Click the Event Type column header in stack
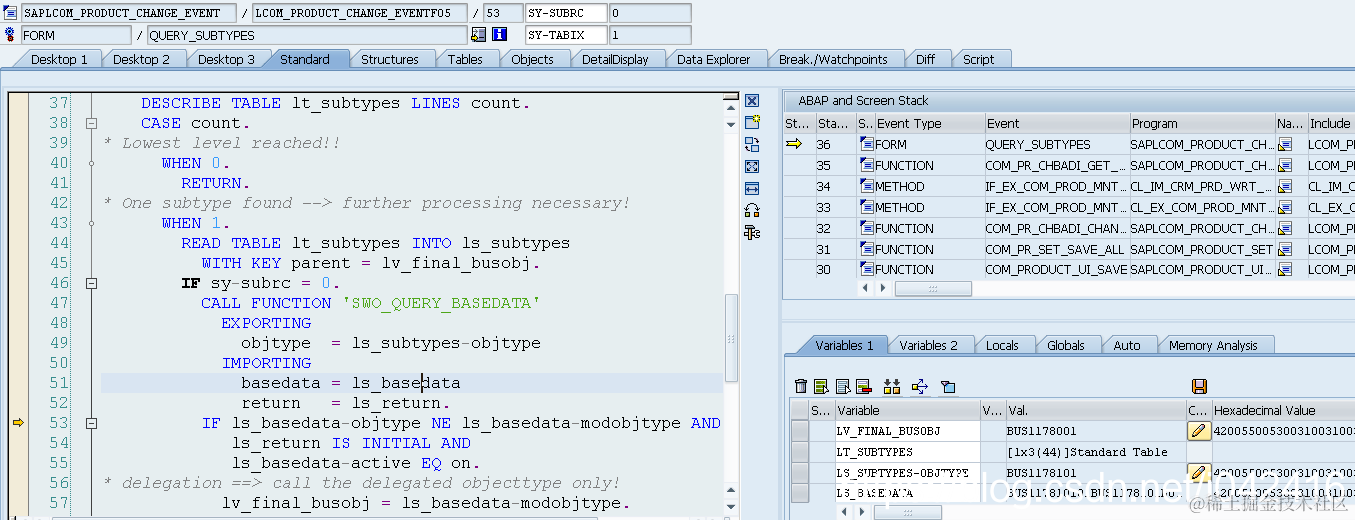This screenshot has height=520, width=1355. tap(929, 124)
